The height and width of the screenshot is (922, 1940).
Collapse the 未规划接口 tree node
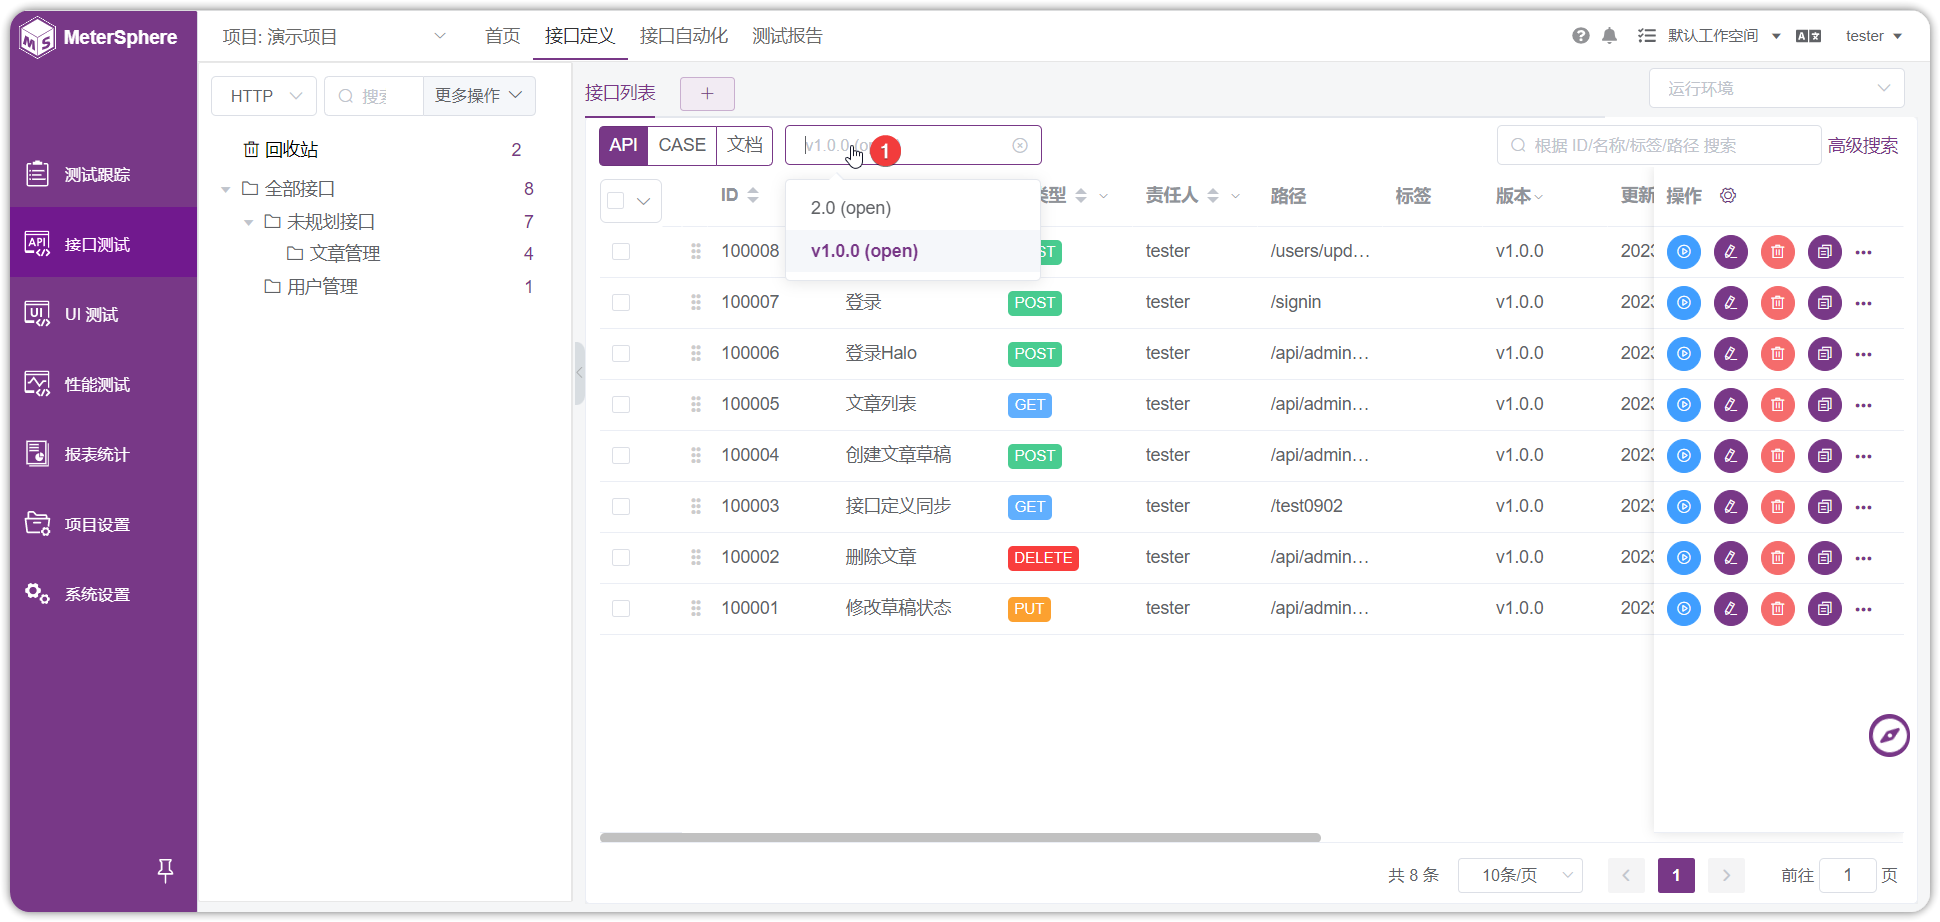(x=249, y=222)
